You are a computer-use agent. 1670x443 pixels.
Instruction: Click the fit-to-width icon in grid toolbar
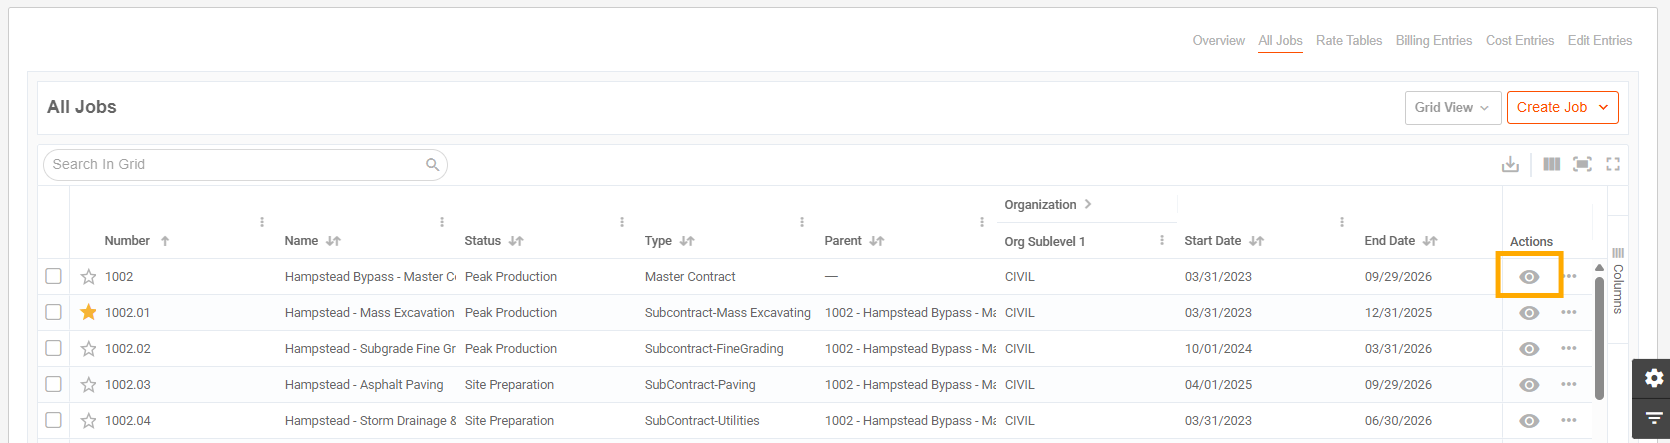click(x=1582, y=164)
